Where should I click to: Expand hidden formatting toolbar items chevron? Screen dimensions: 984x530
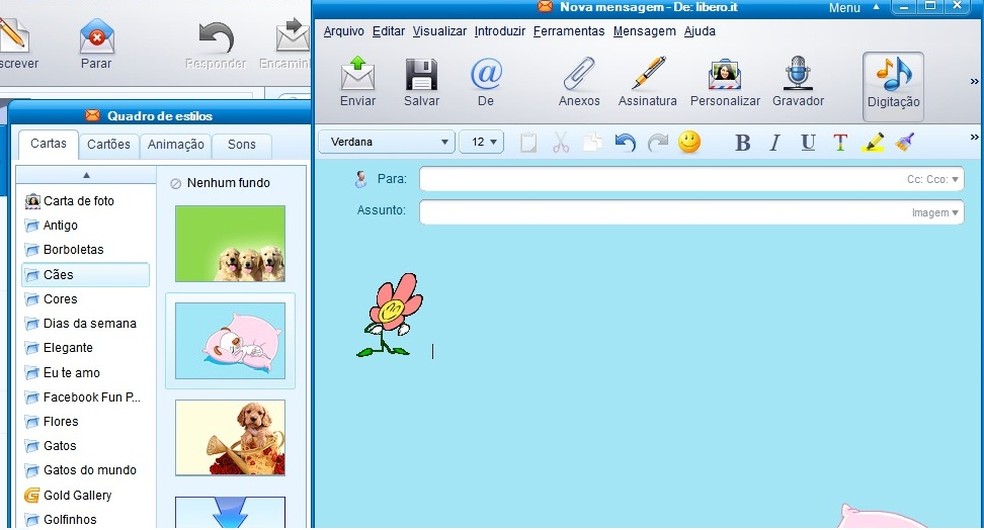(974, 137)
